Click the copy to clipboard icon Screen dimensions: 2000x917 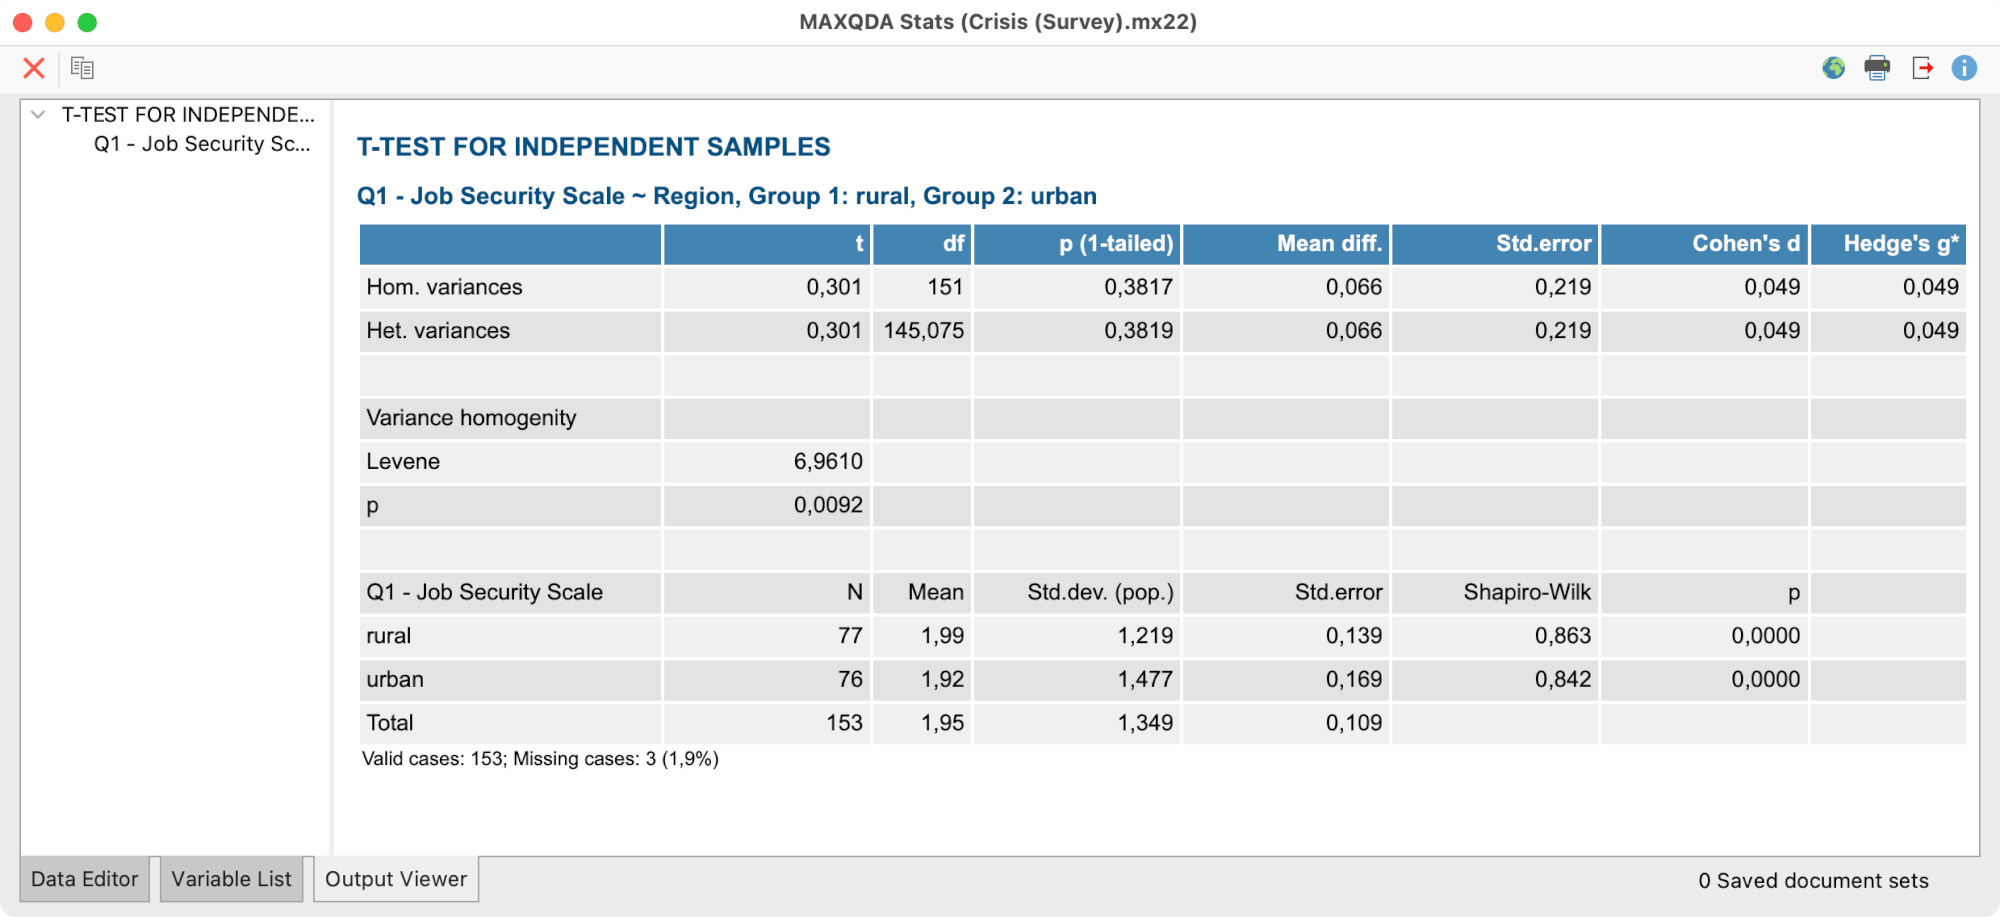(x=82, y=68)
